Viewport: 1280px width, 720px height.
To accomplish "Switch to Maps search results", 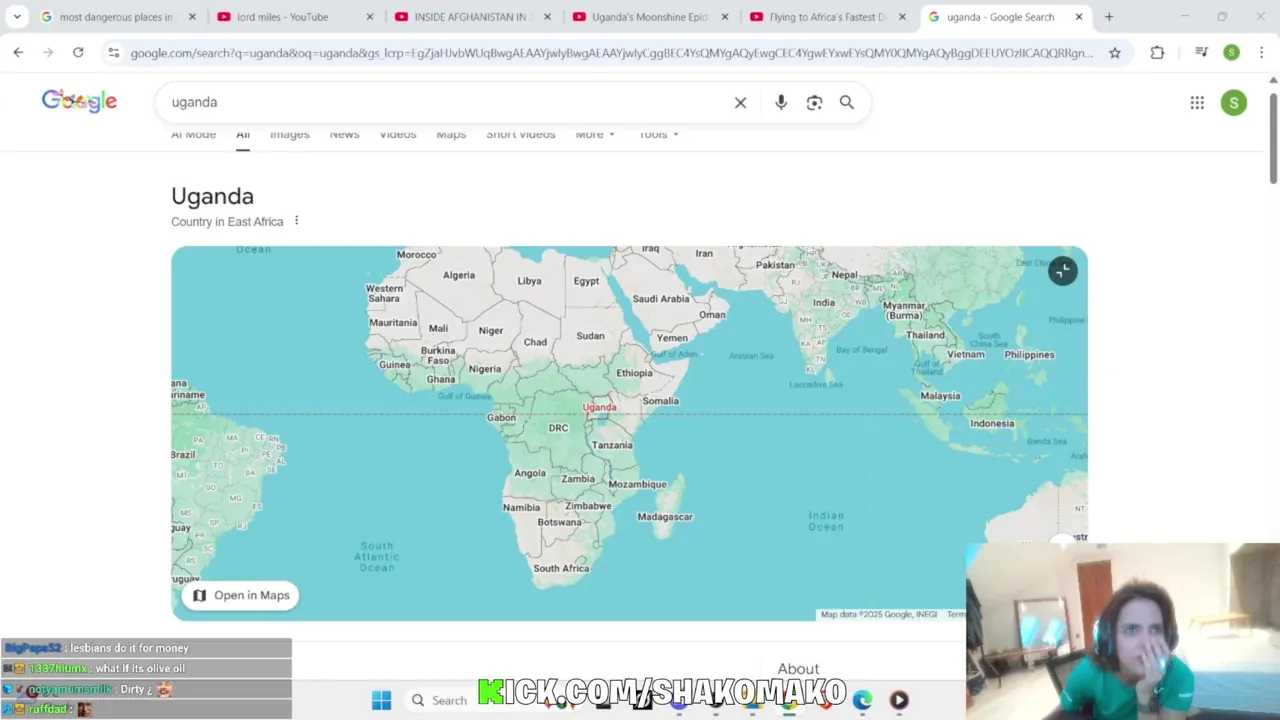I will (x=451, y=134).
